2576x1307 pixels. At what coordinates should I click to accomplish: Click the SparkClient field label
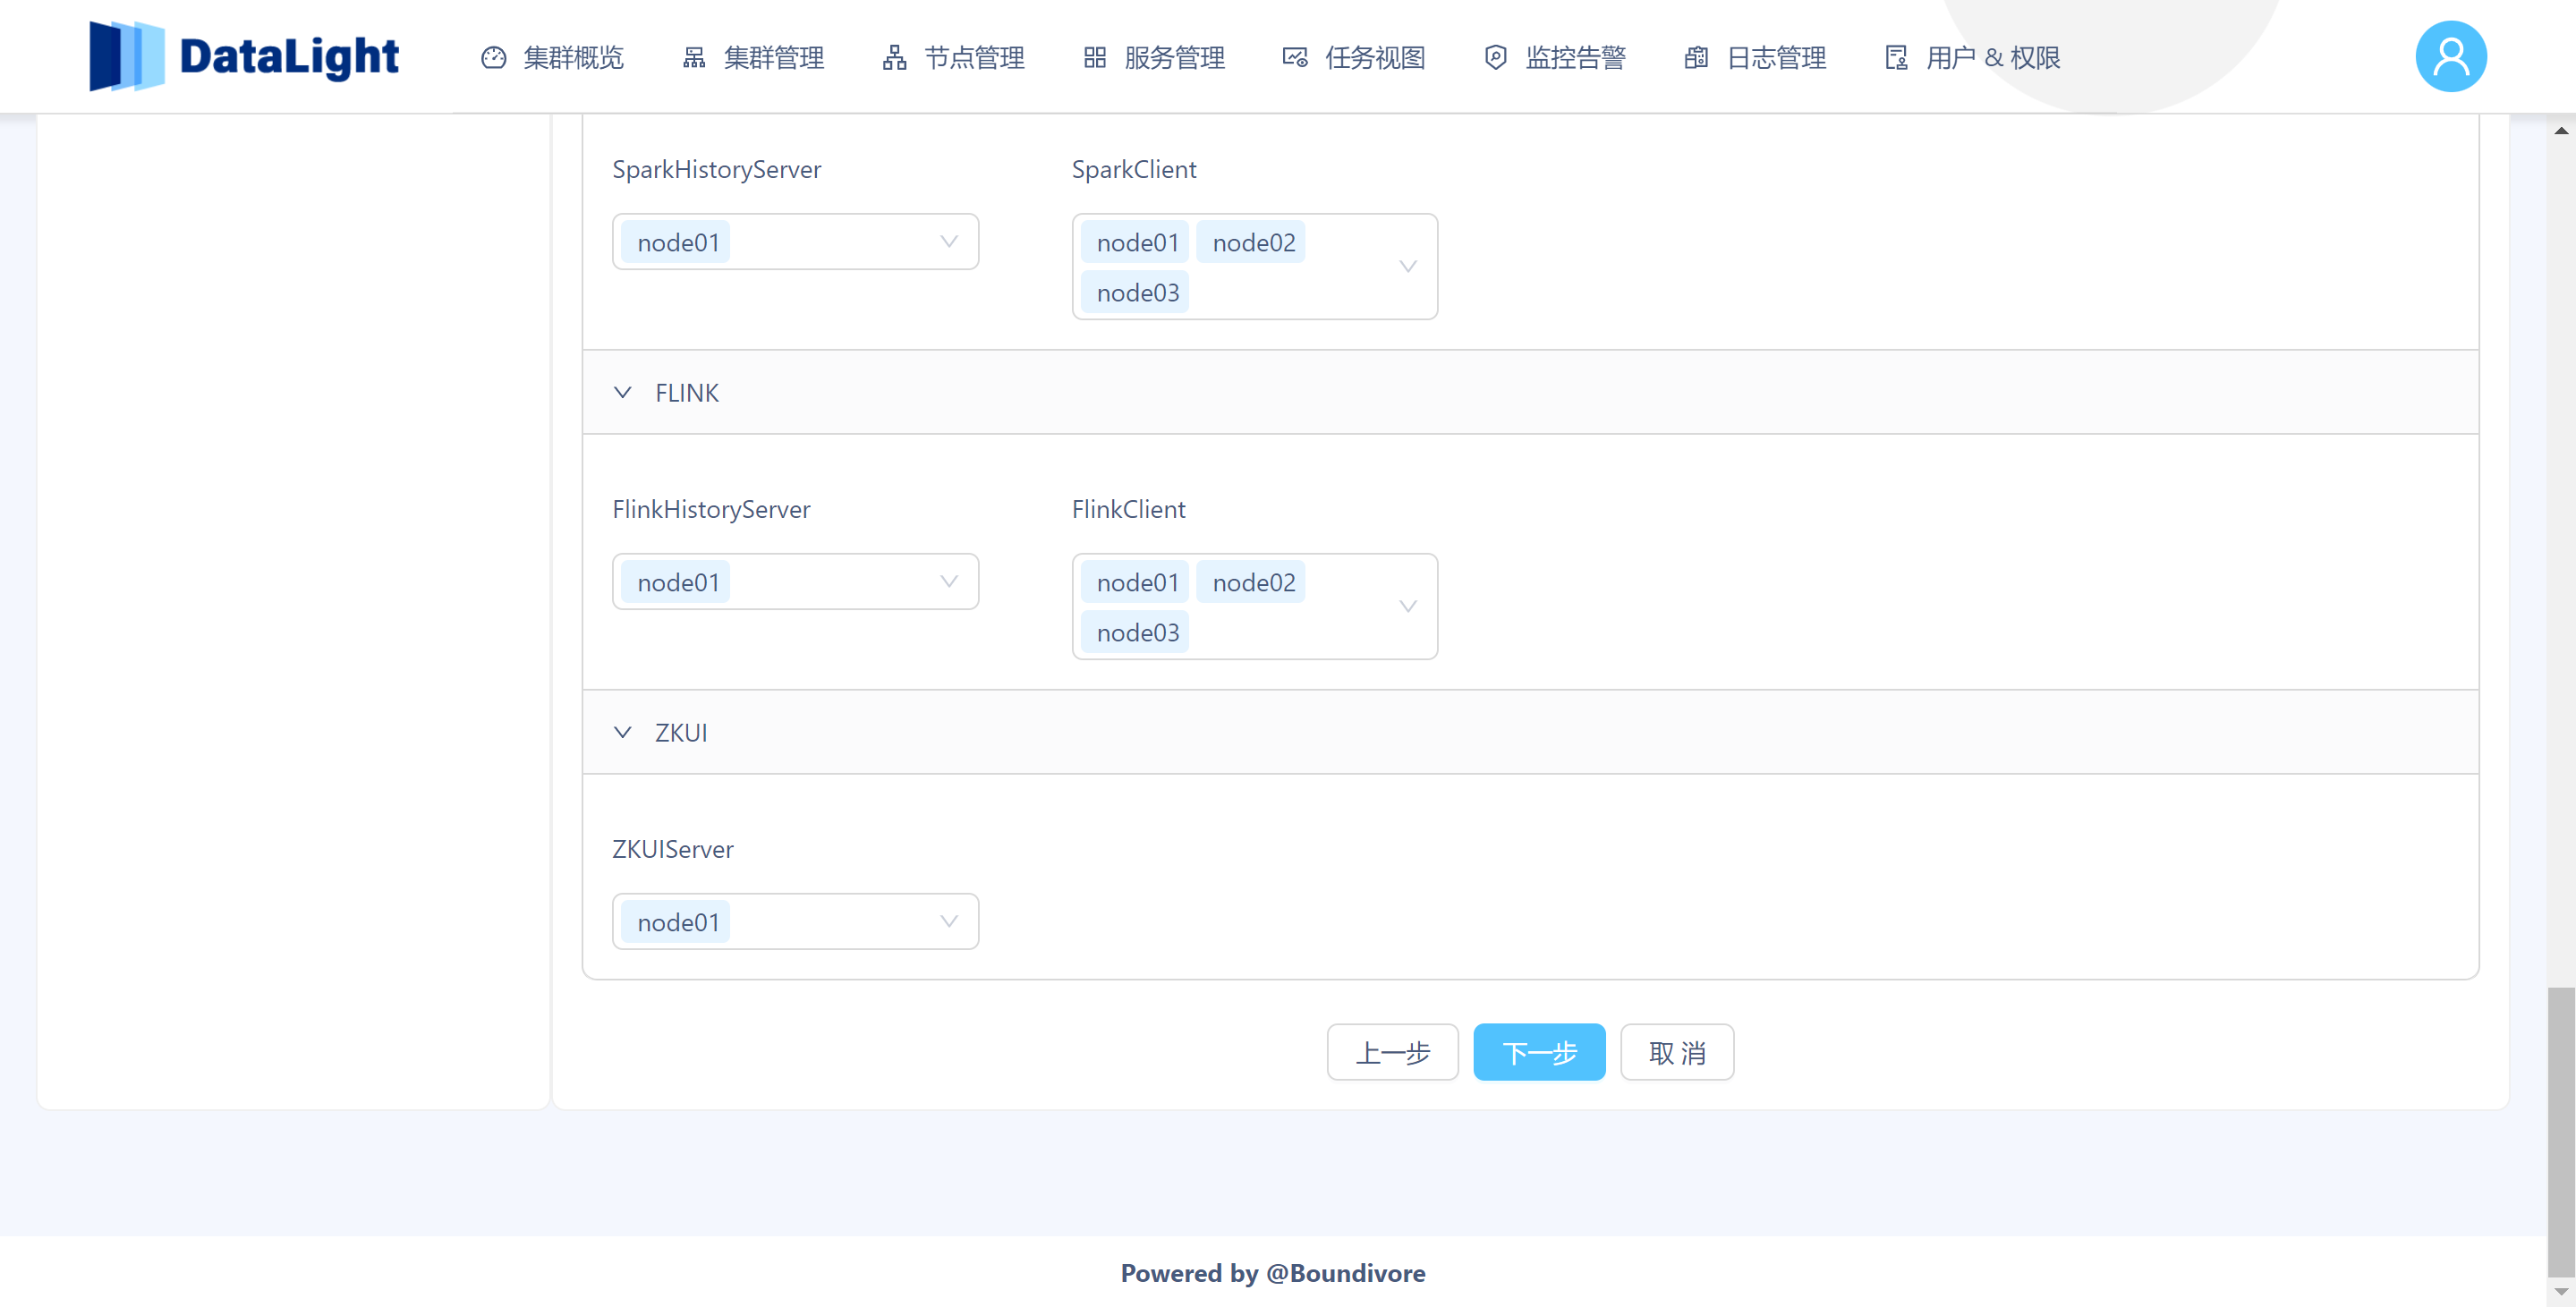click(x=1134, y=169)
